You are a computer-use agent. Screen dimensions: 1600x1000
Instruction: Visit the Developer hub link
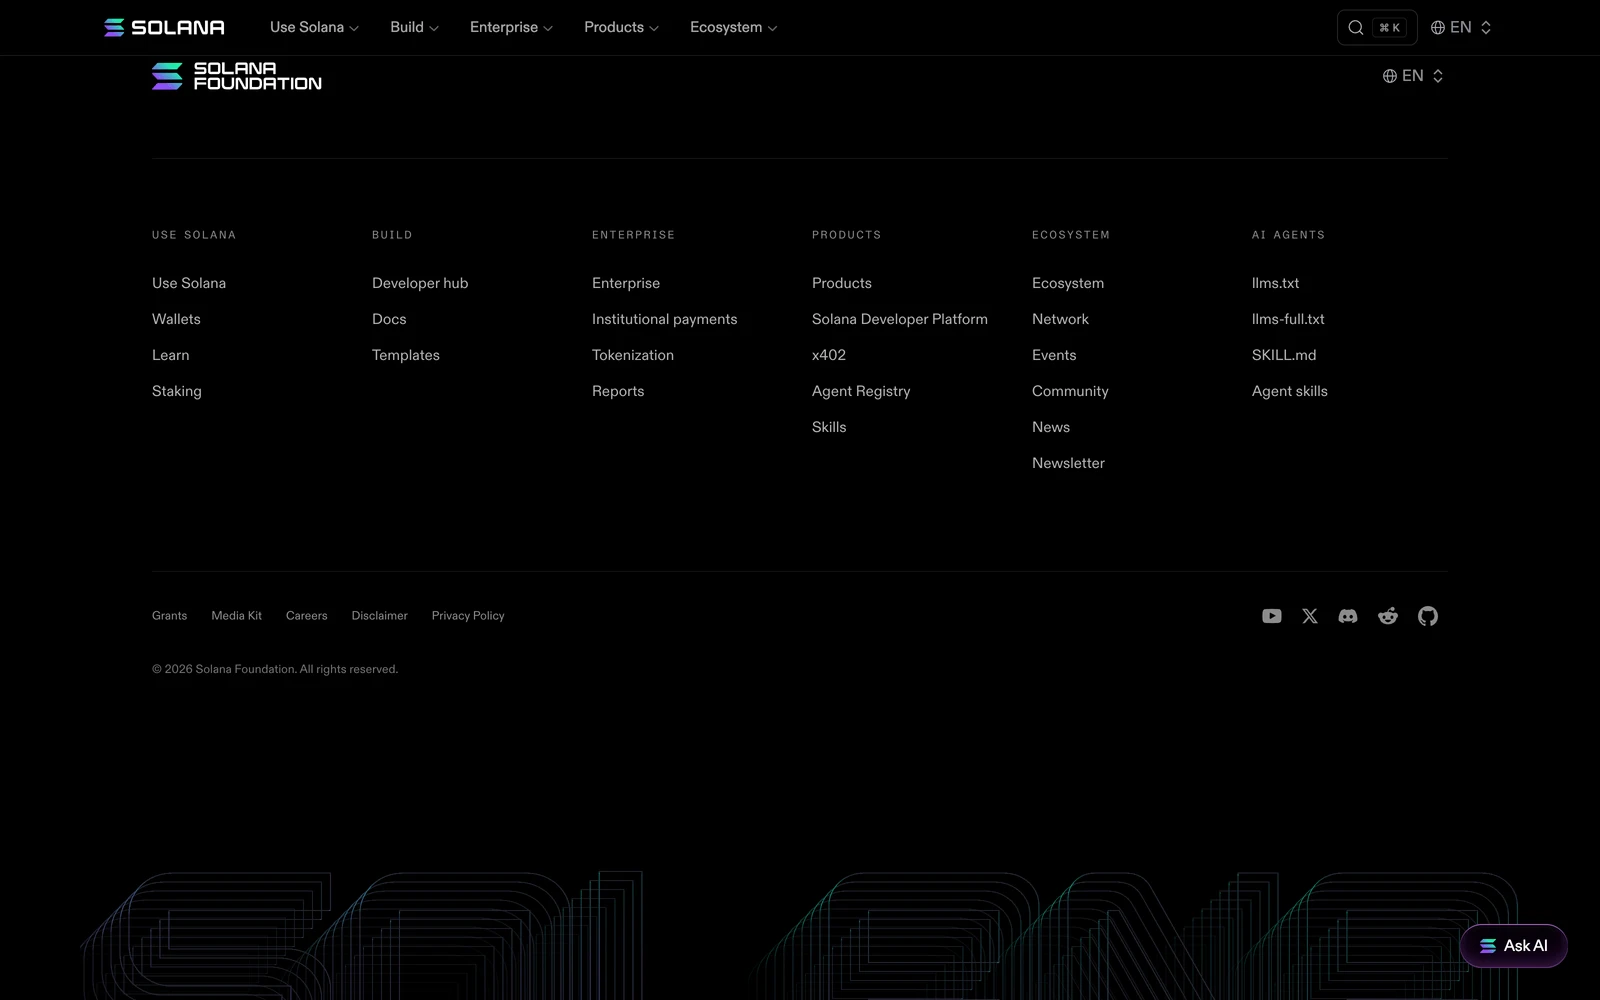point(420,283)
